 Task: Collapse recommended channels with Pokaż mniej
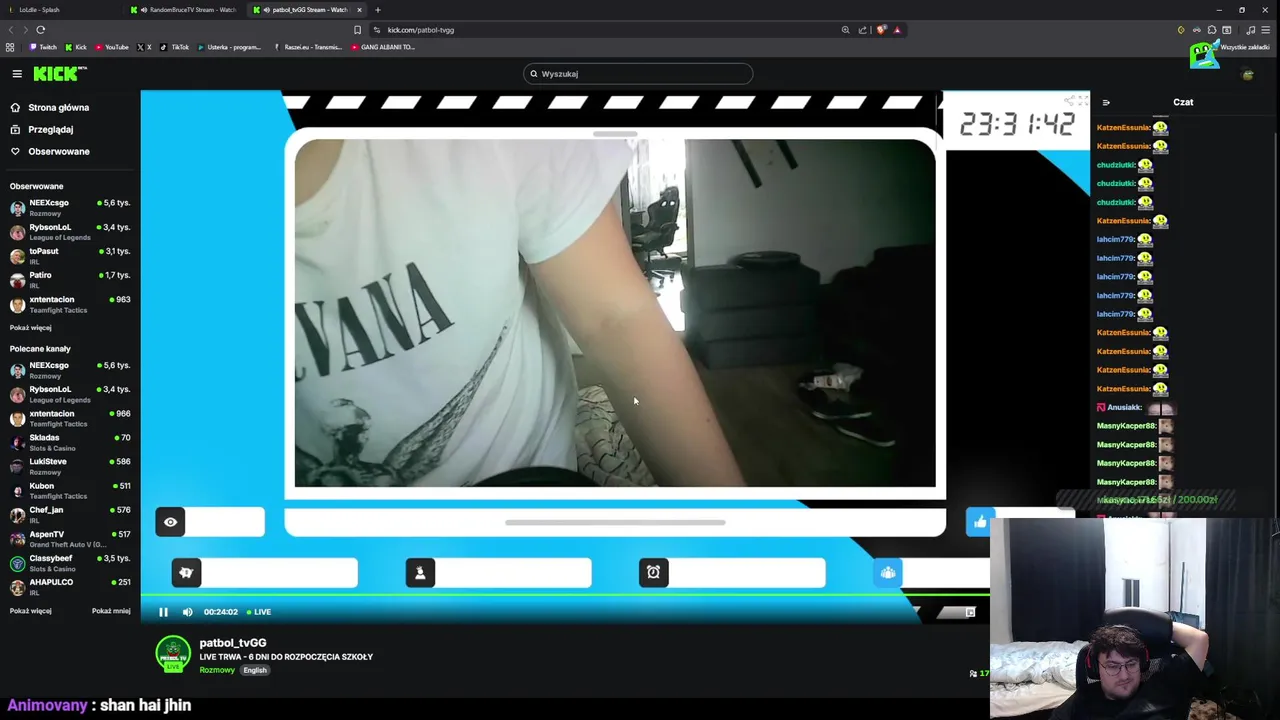(x=111, y=611)
